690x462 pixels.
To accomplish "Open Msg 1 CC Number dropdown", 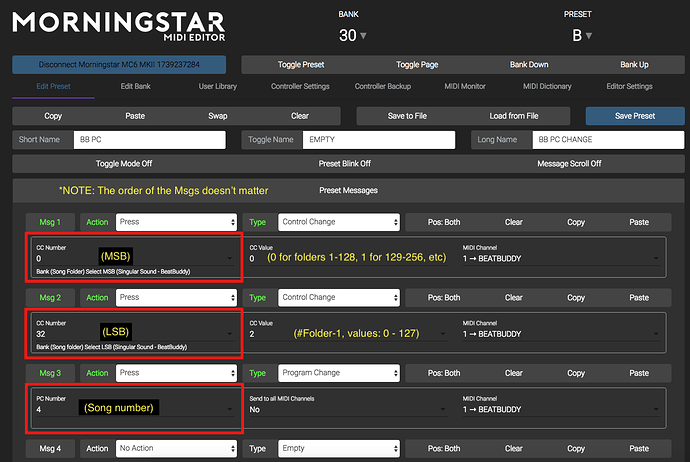I will (x=135, y=258).
